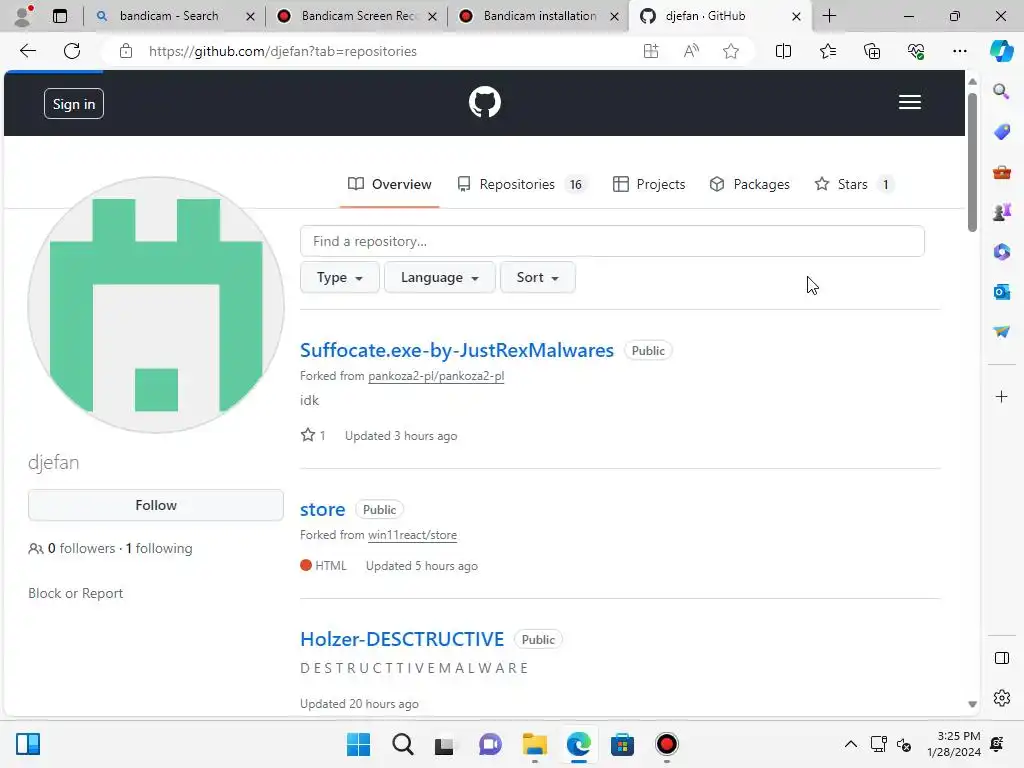1024x768 pixels.
Task: Open a new browser tab
Action: tap(829, 16)
